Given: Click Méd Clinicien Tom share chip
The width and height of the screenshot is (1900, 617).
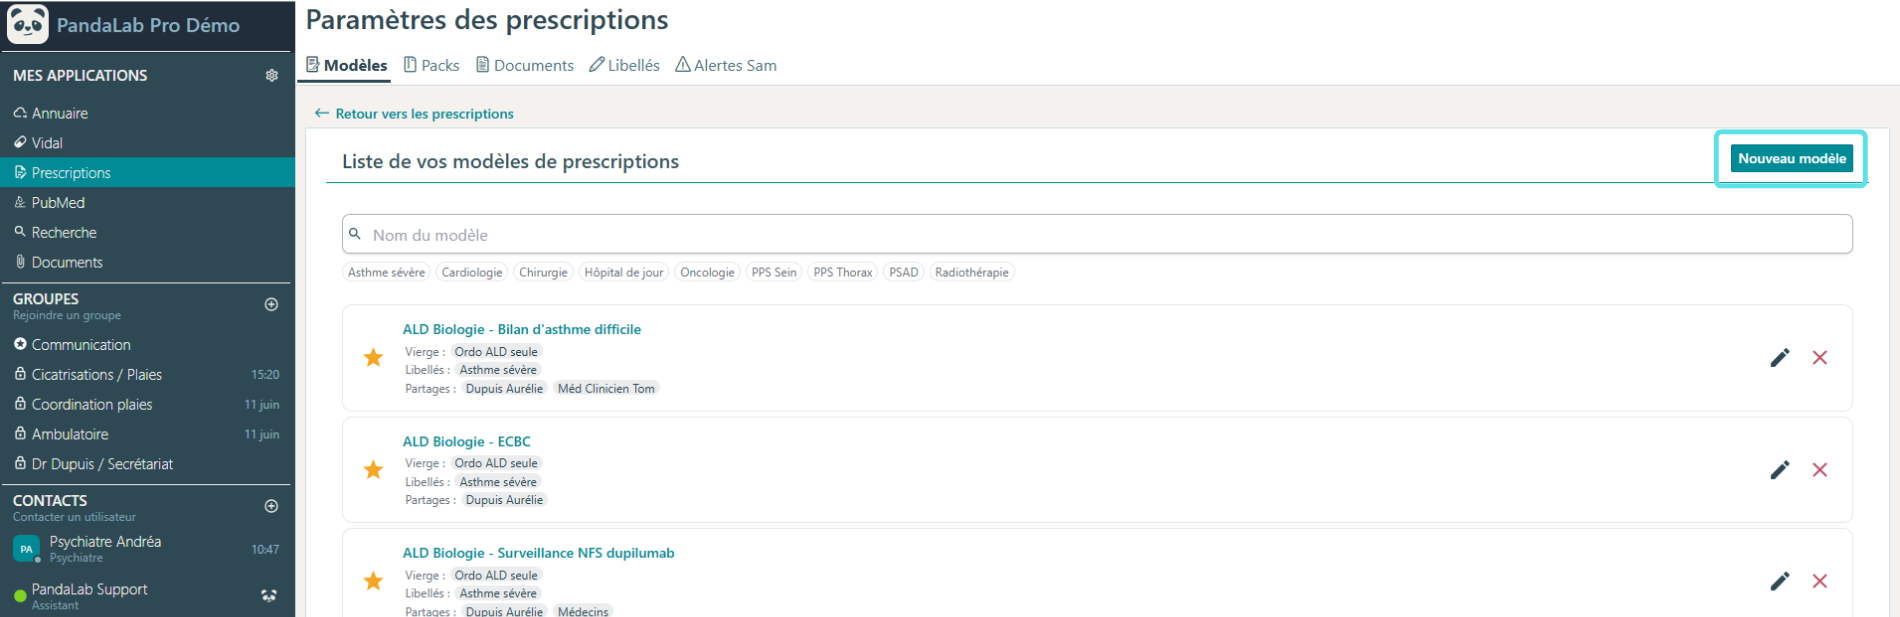Looking at the screenshot, I should 606,389.
